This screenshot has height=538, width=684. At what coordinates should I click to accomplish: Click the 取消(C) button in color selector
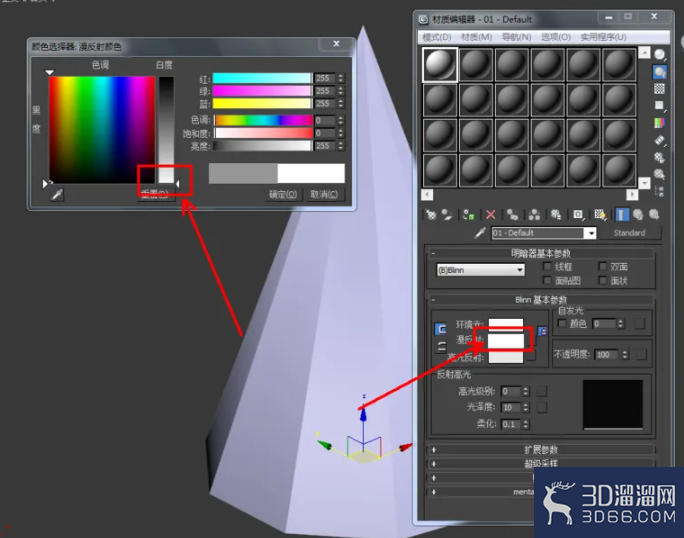coord(324,194)
